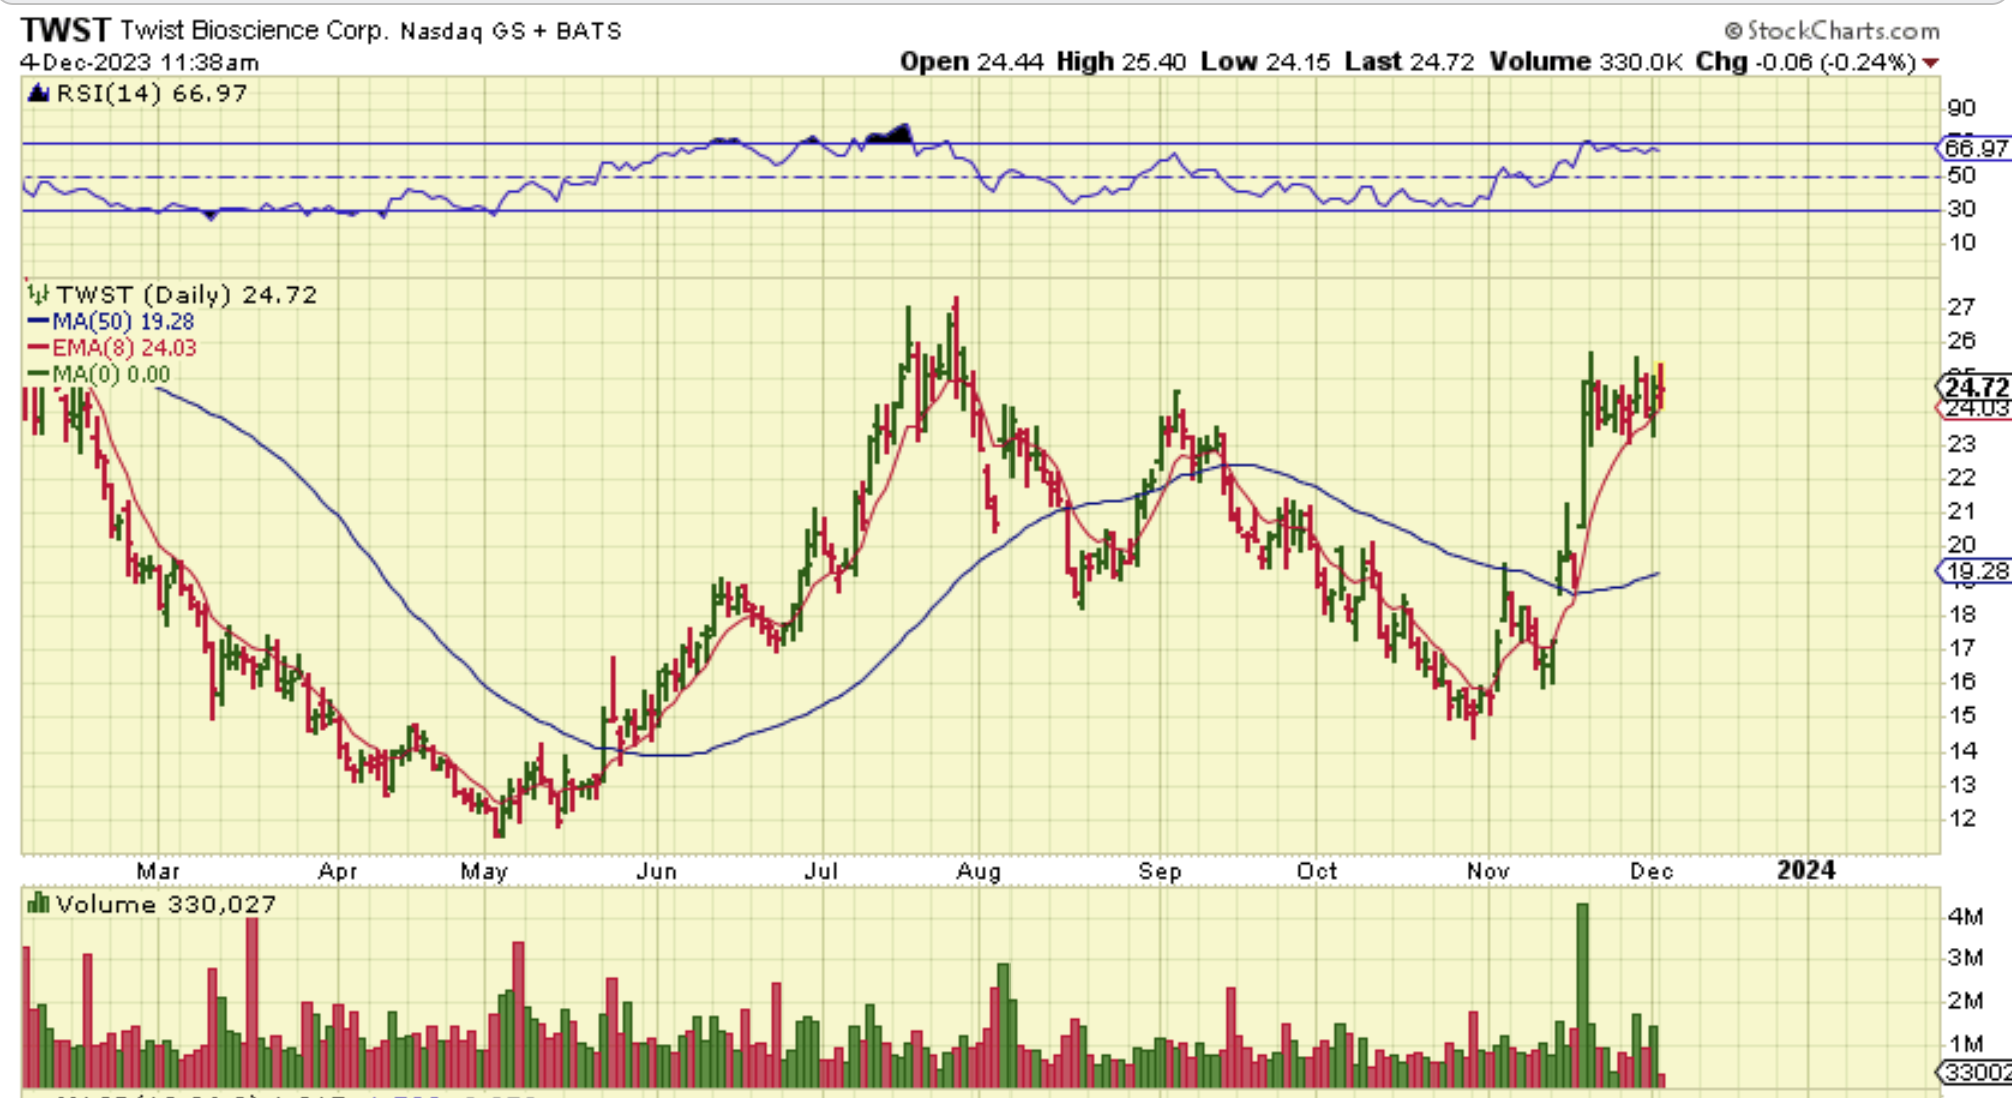Click the 19.28 MA(50) price tag

1975,571
